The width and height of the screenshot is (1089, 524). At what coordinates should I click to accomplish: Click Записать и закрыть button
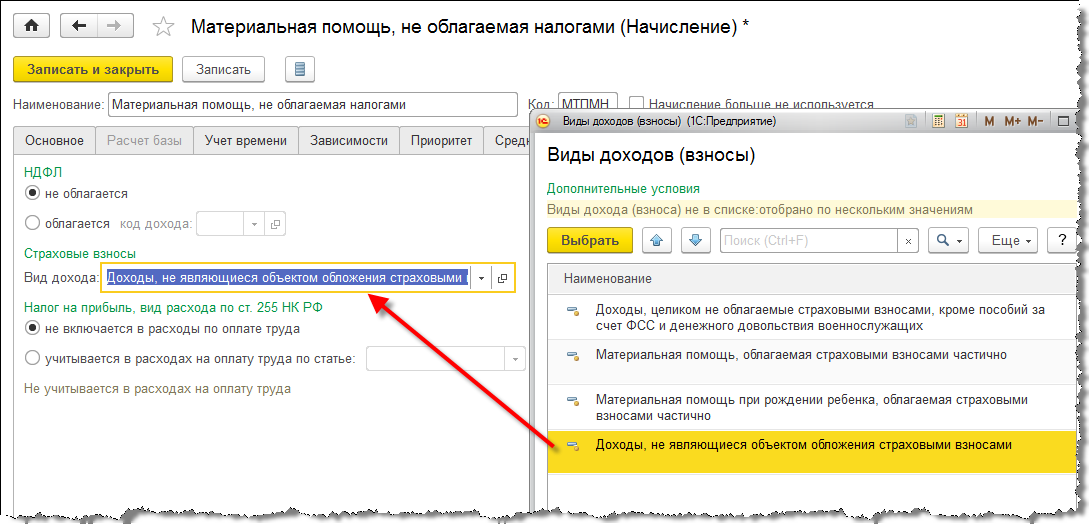(x=93, y=69)
